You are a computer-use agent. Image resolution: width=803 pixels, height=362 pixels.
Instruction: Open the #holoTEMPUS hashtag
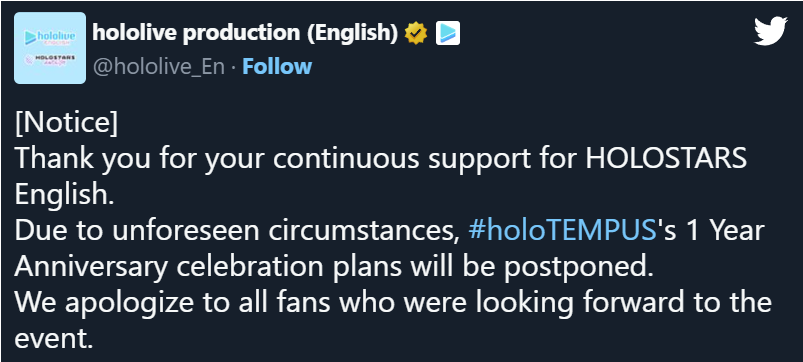tap(562, 230)
